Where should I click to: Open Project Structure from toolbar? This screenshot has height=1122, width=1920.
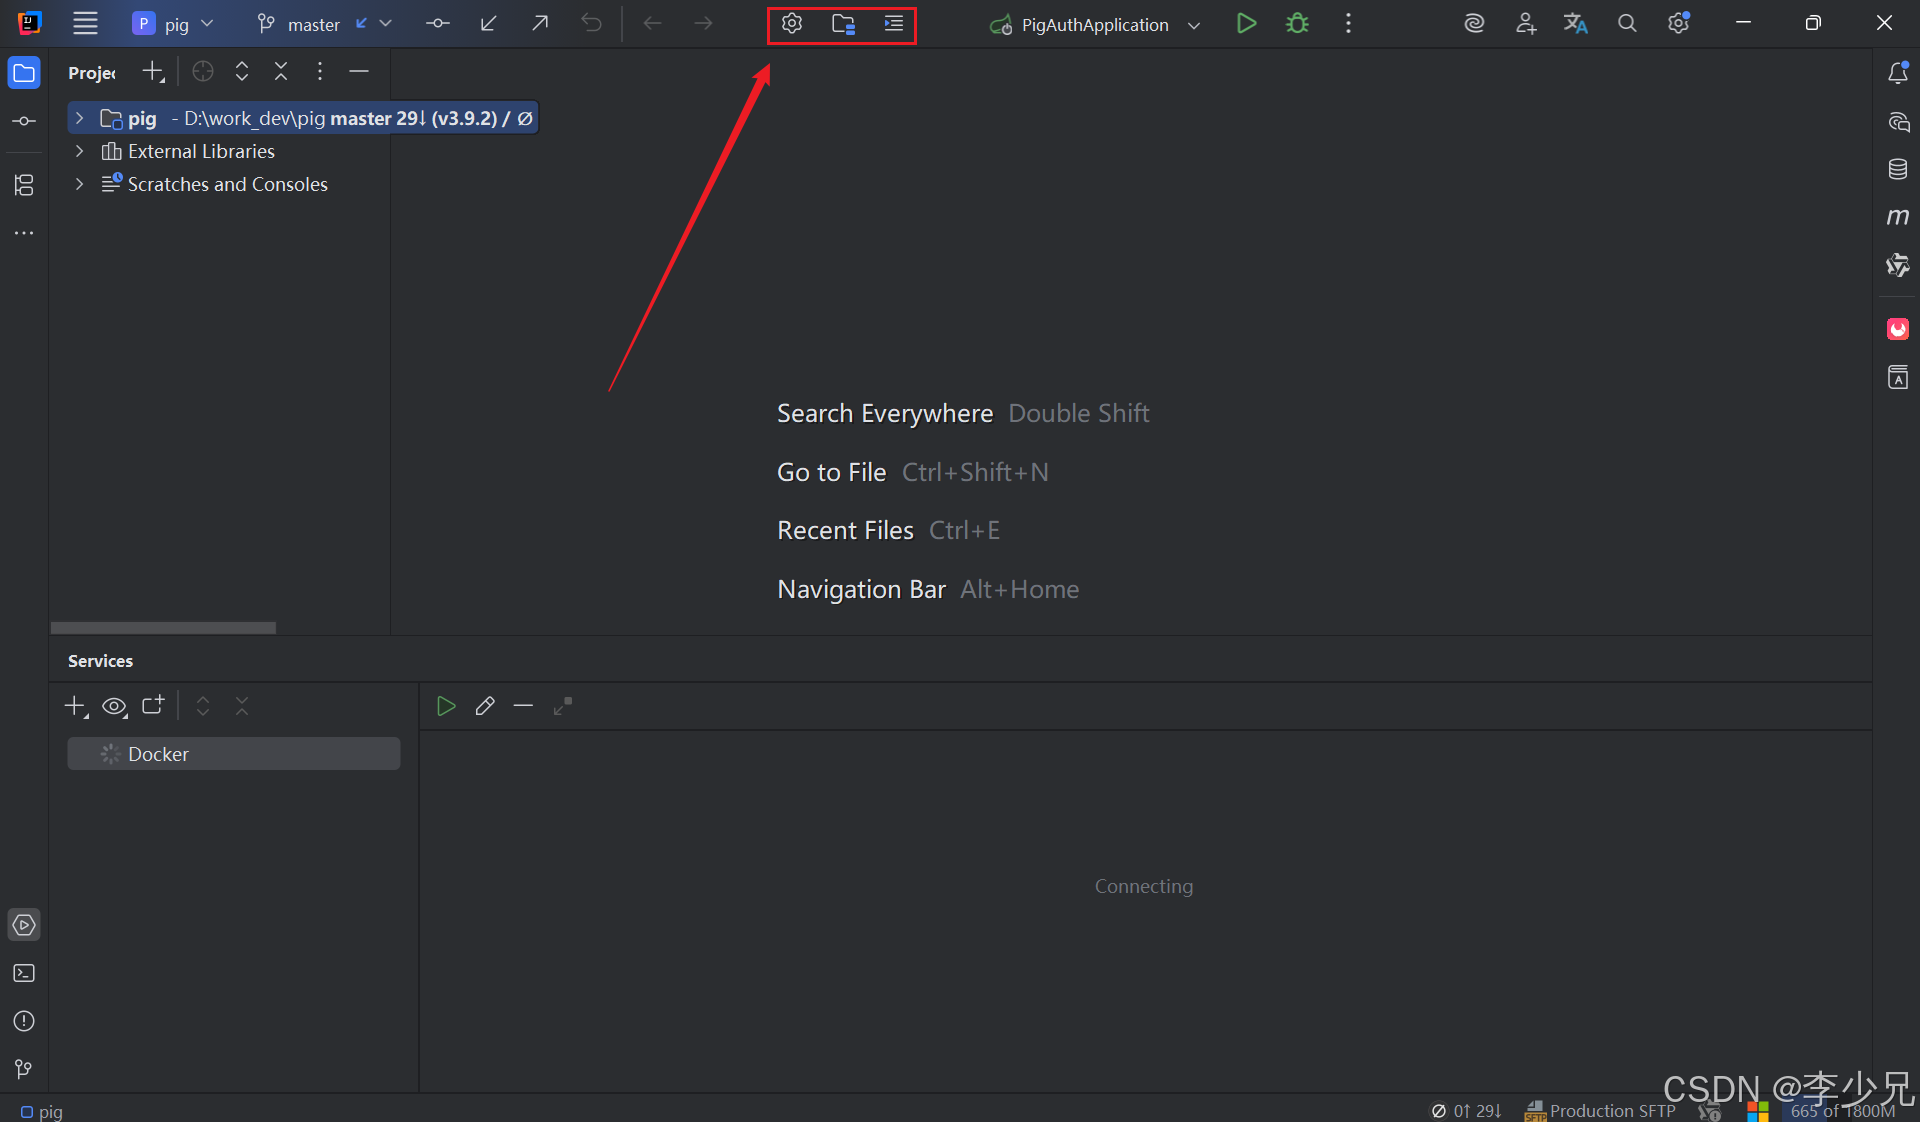843,24
